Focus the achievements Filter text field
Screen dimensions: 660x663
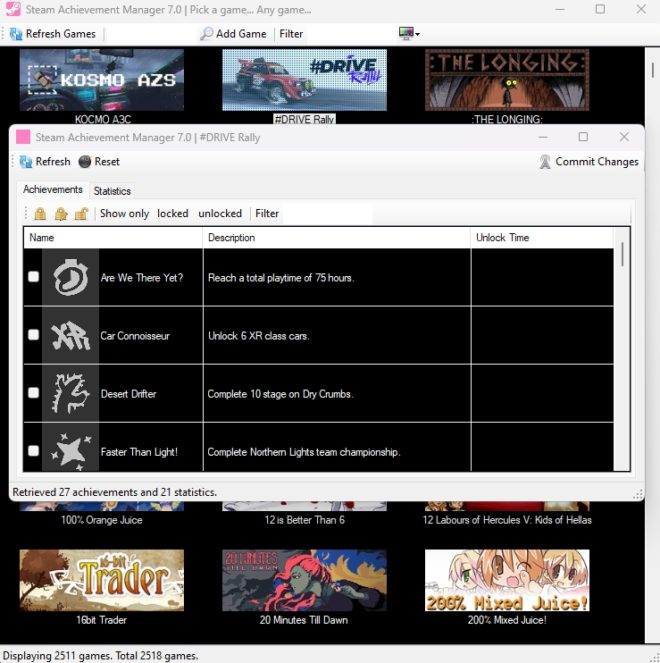click(327, 214)
